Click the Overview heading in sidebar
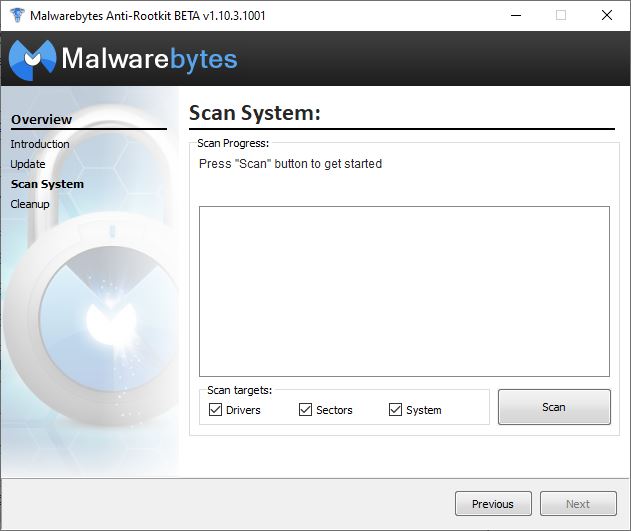The width and height of the screenshot is (631, 531). tap(41, 119)
